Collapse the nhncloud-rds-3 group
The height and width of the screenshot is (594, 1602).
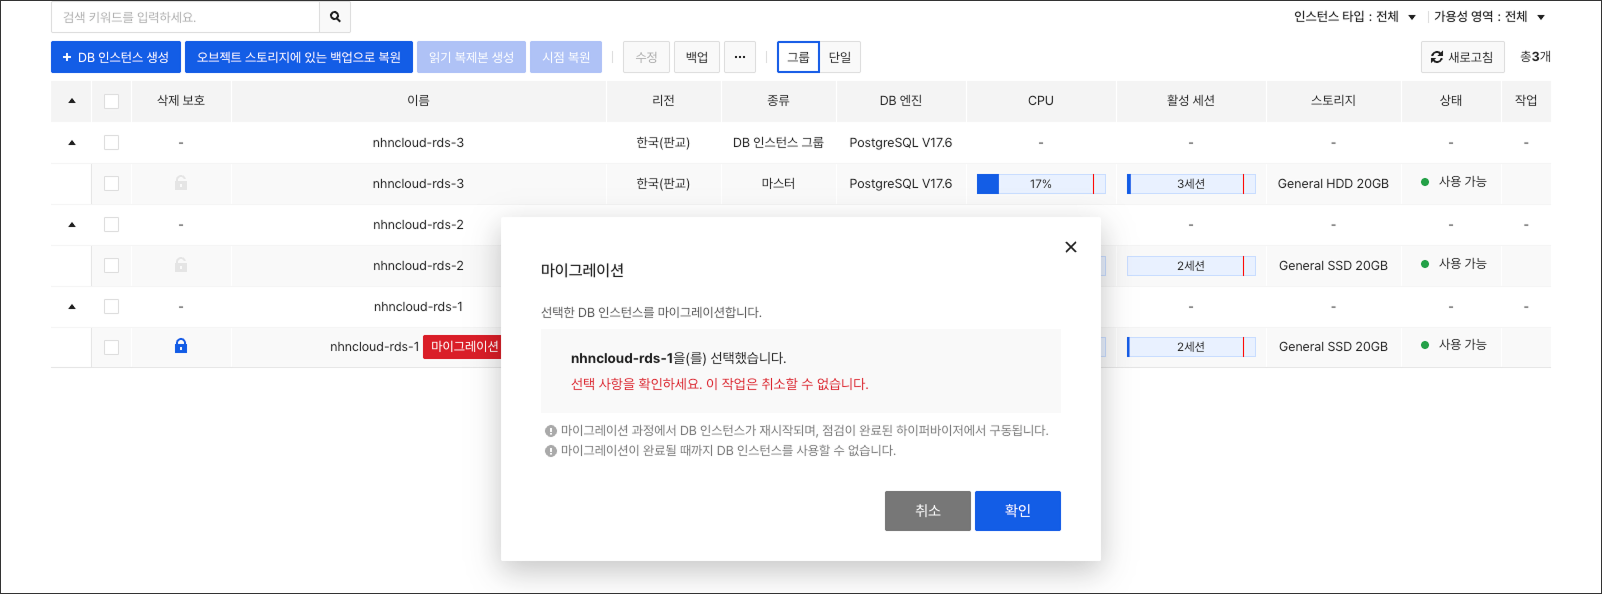[x=72, y=143]
